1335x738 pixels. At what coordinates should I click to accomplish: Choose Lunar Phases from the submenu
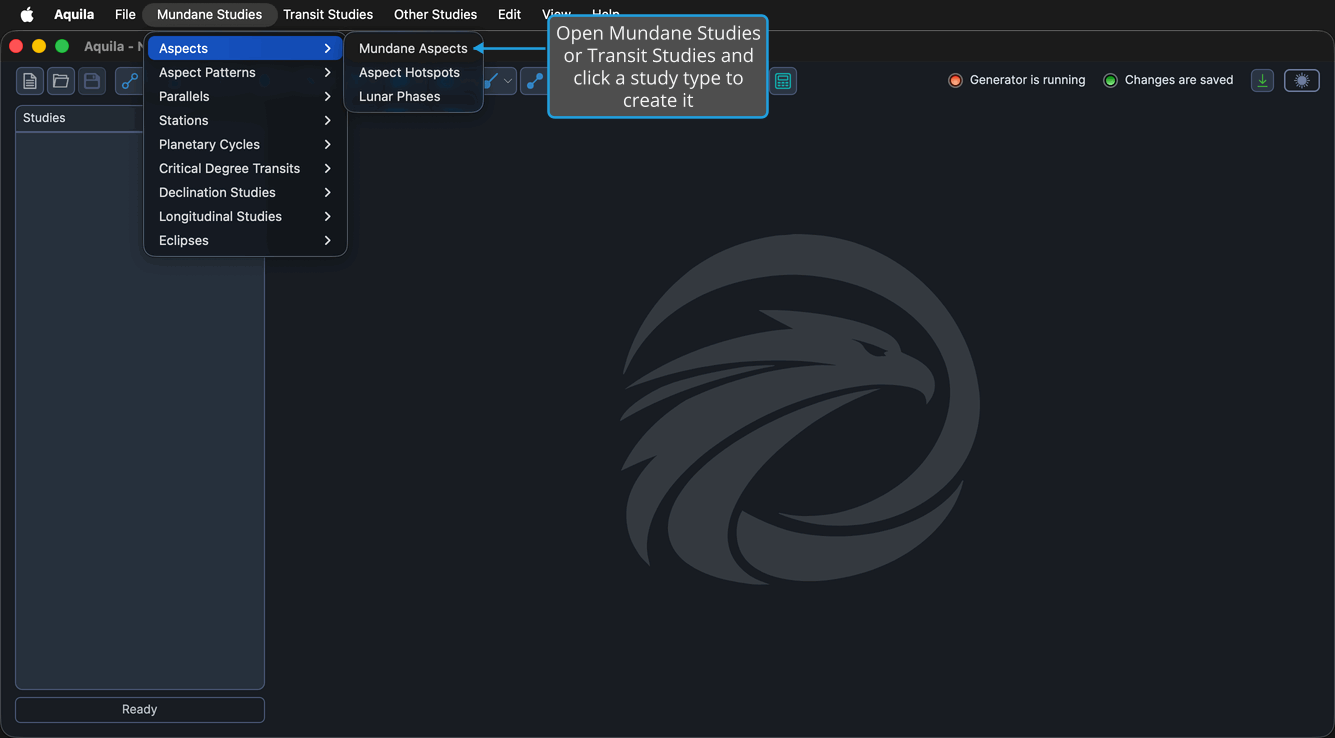(413, 96)
